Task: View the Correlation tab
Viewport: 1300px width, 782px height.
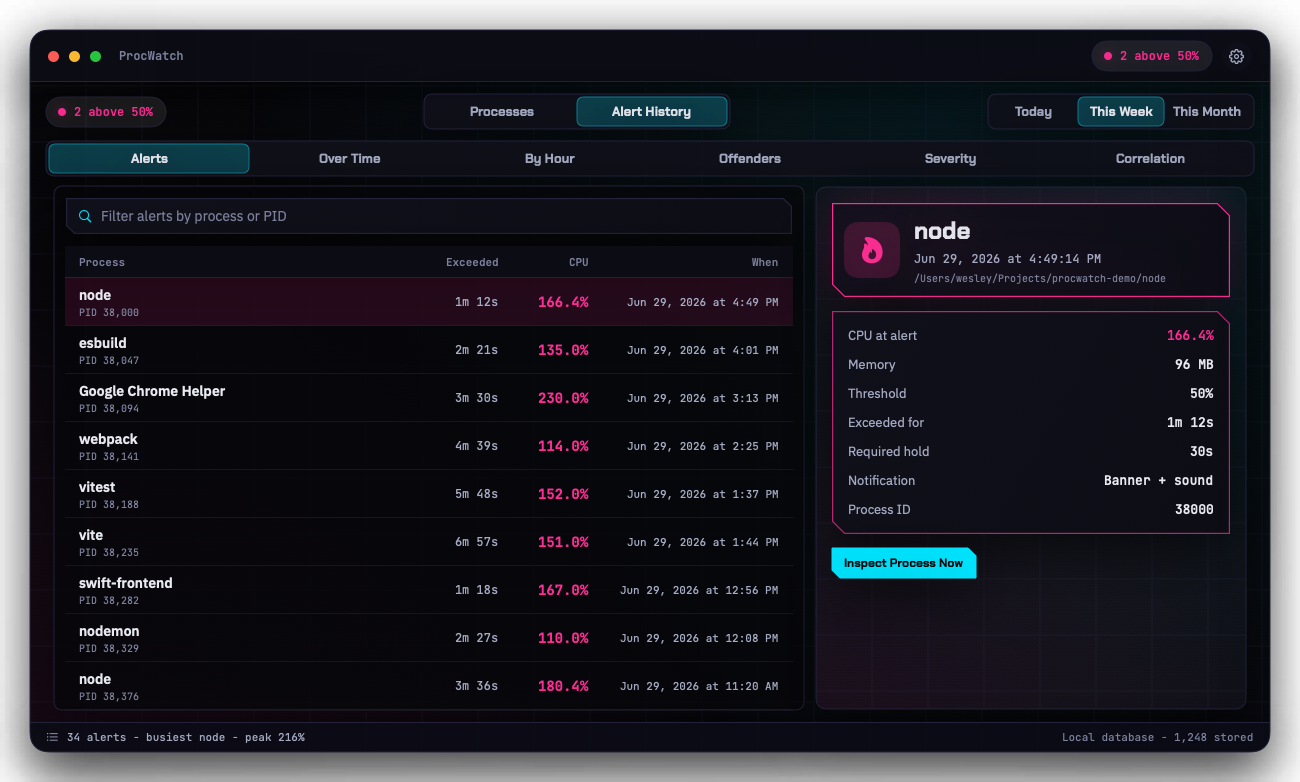Action: pos(1150,158)
